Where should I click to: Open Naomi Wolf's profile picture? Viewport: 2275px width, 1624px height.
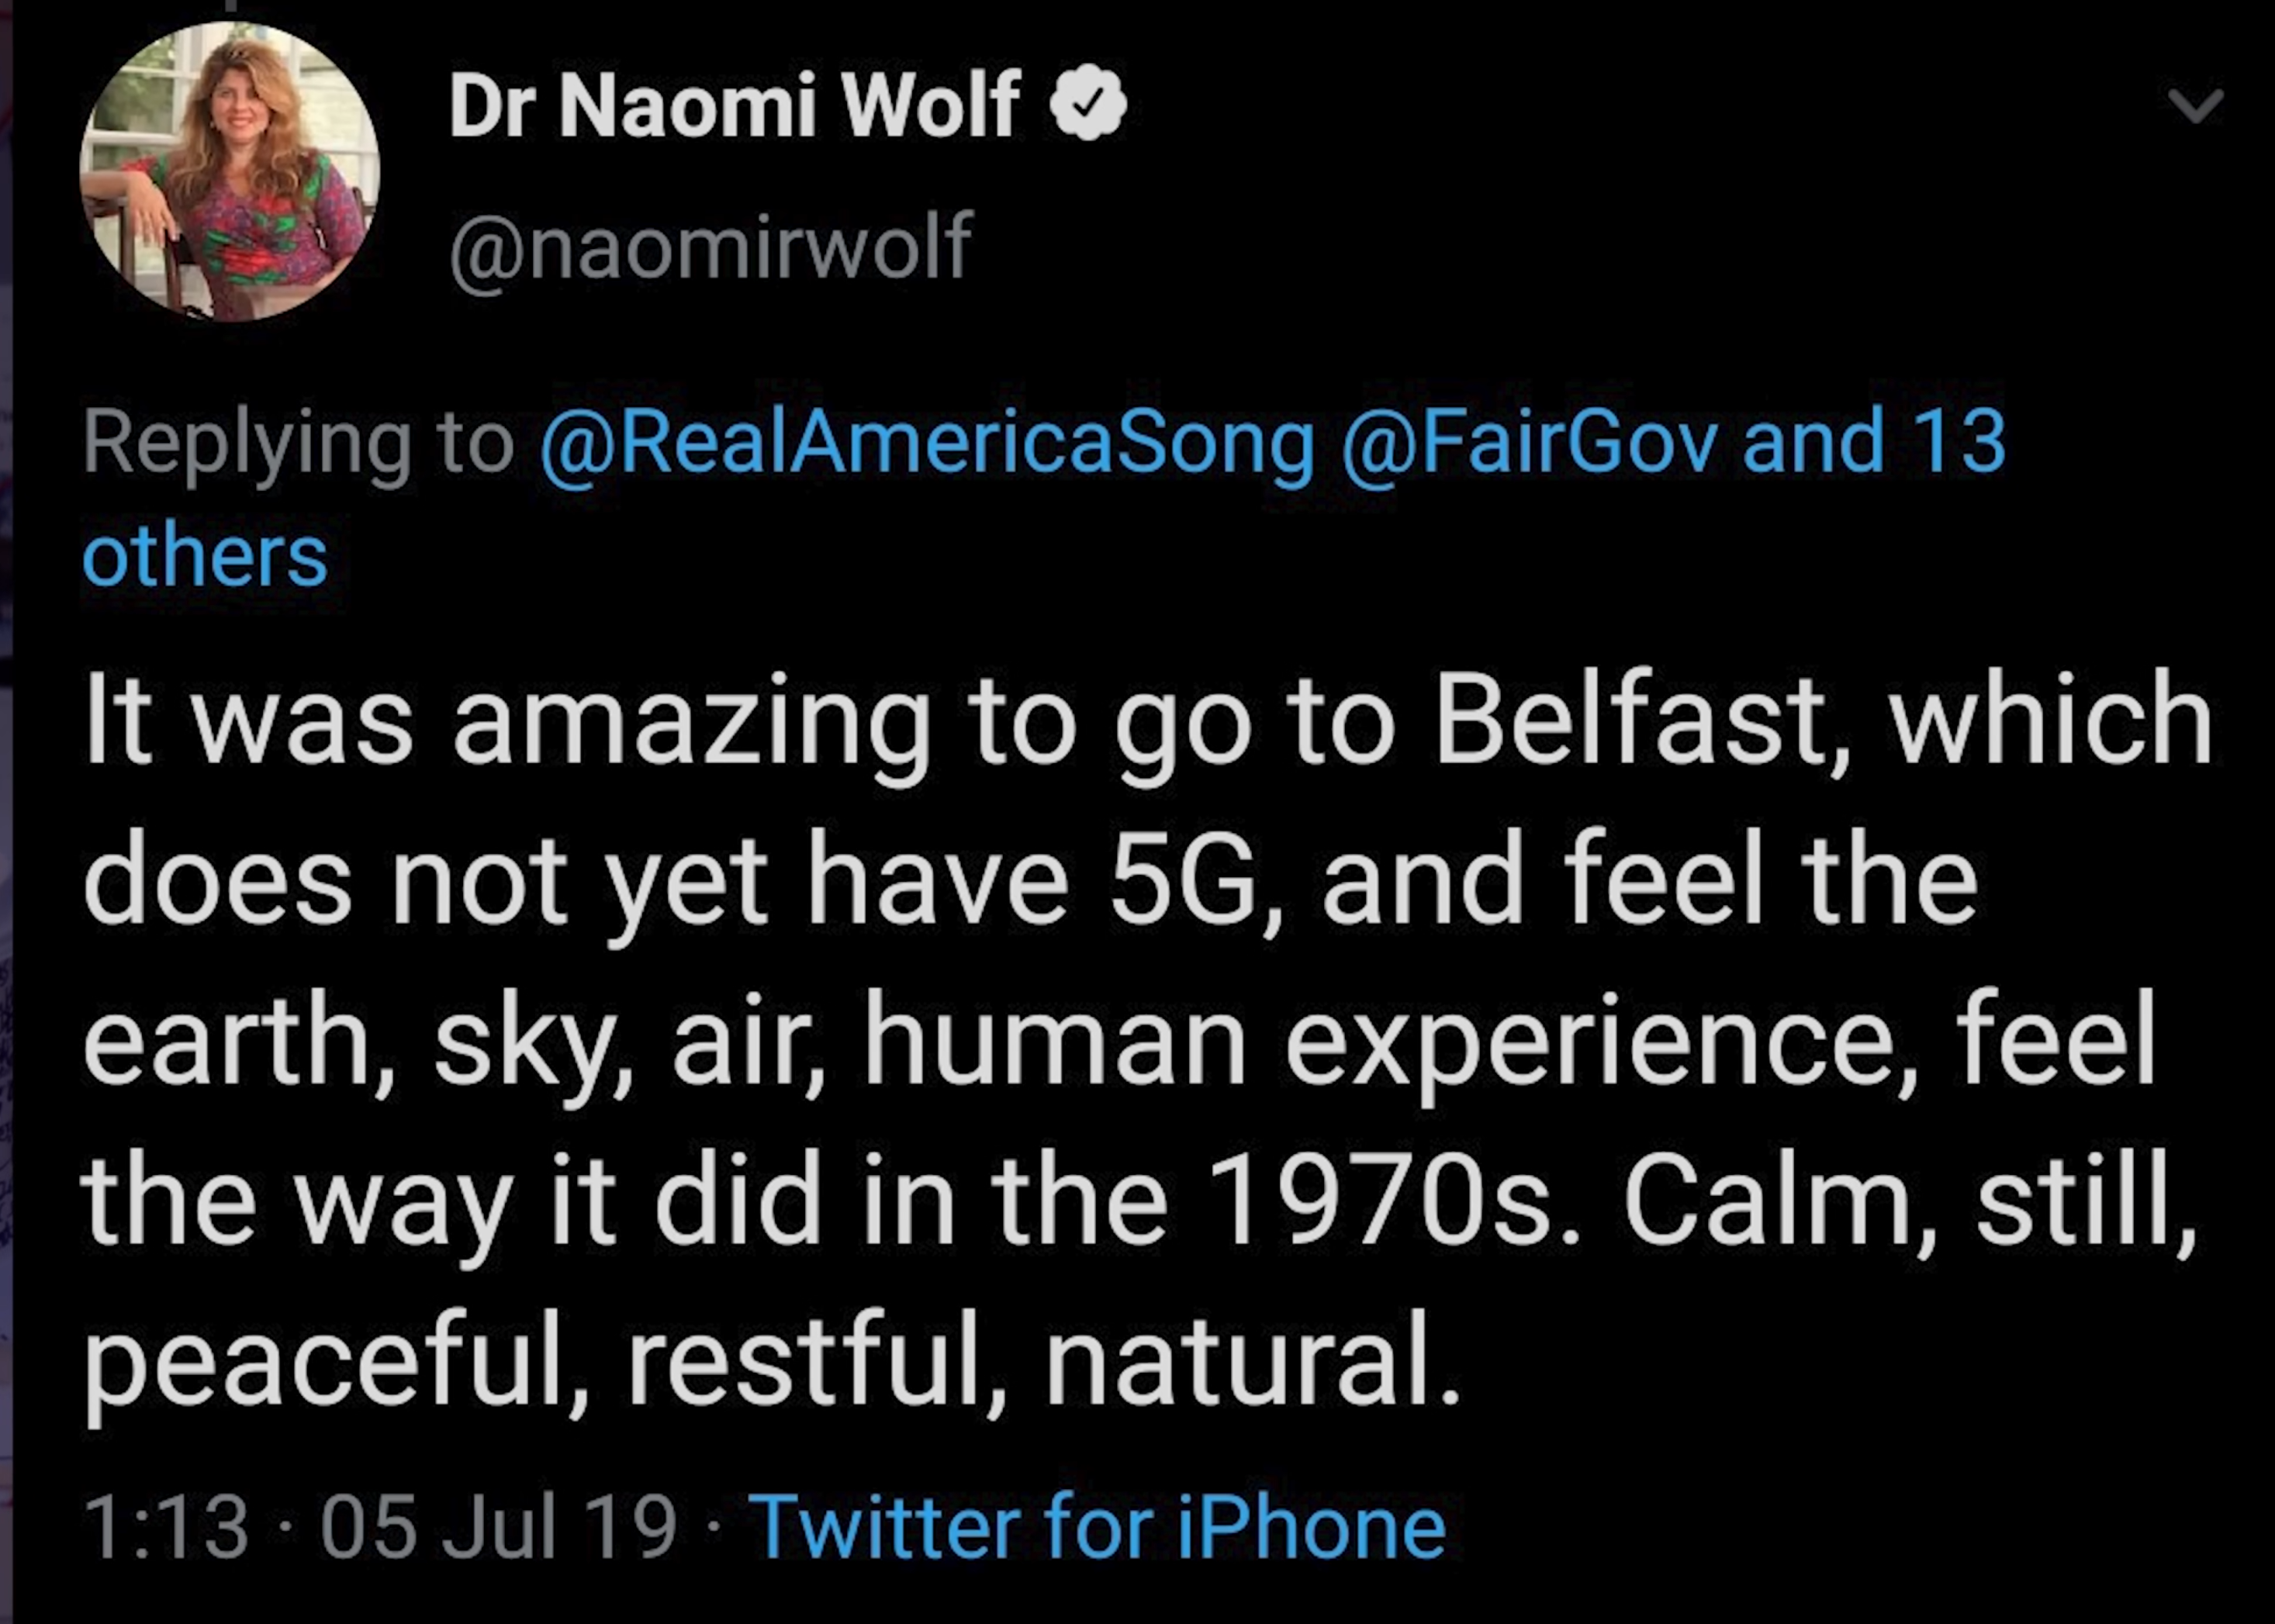click(x=230, y=171)
